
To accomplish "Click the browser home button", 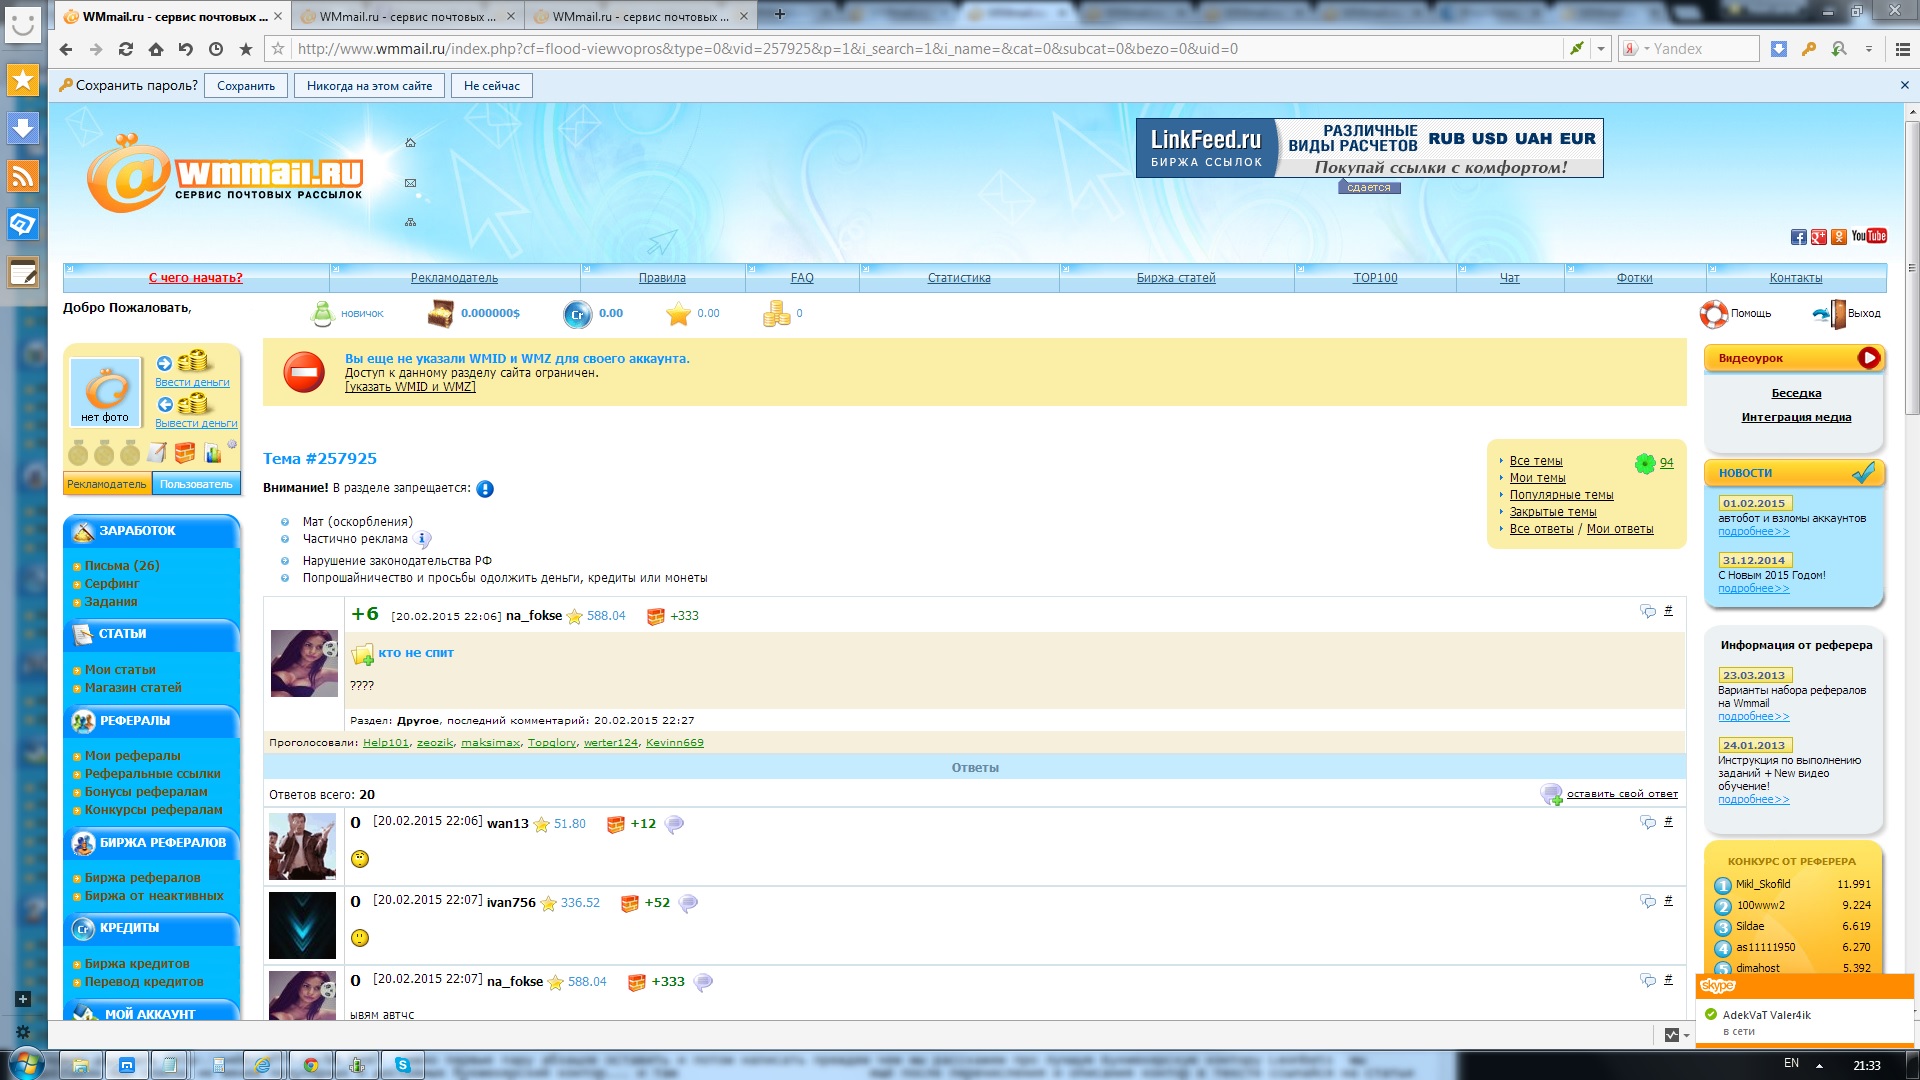I will (156, 49).
